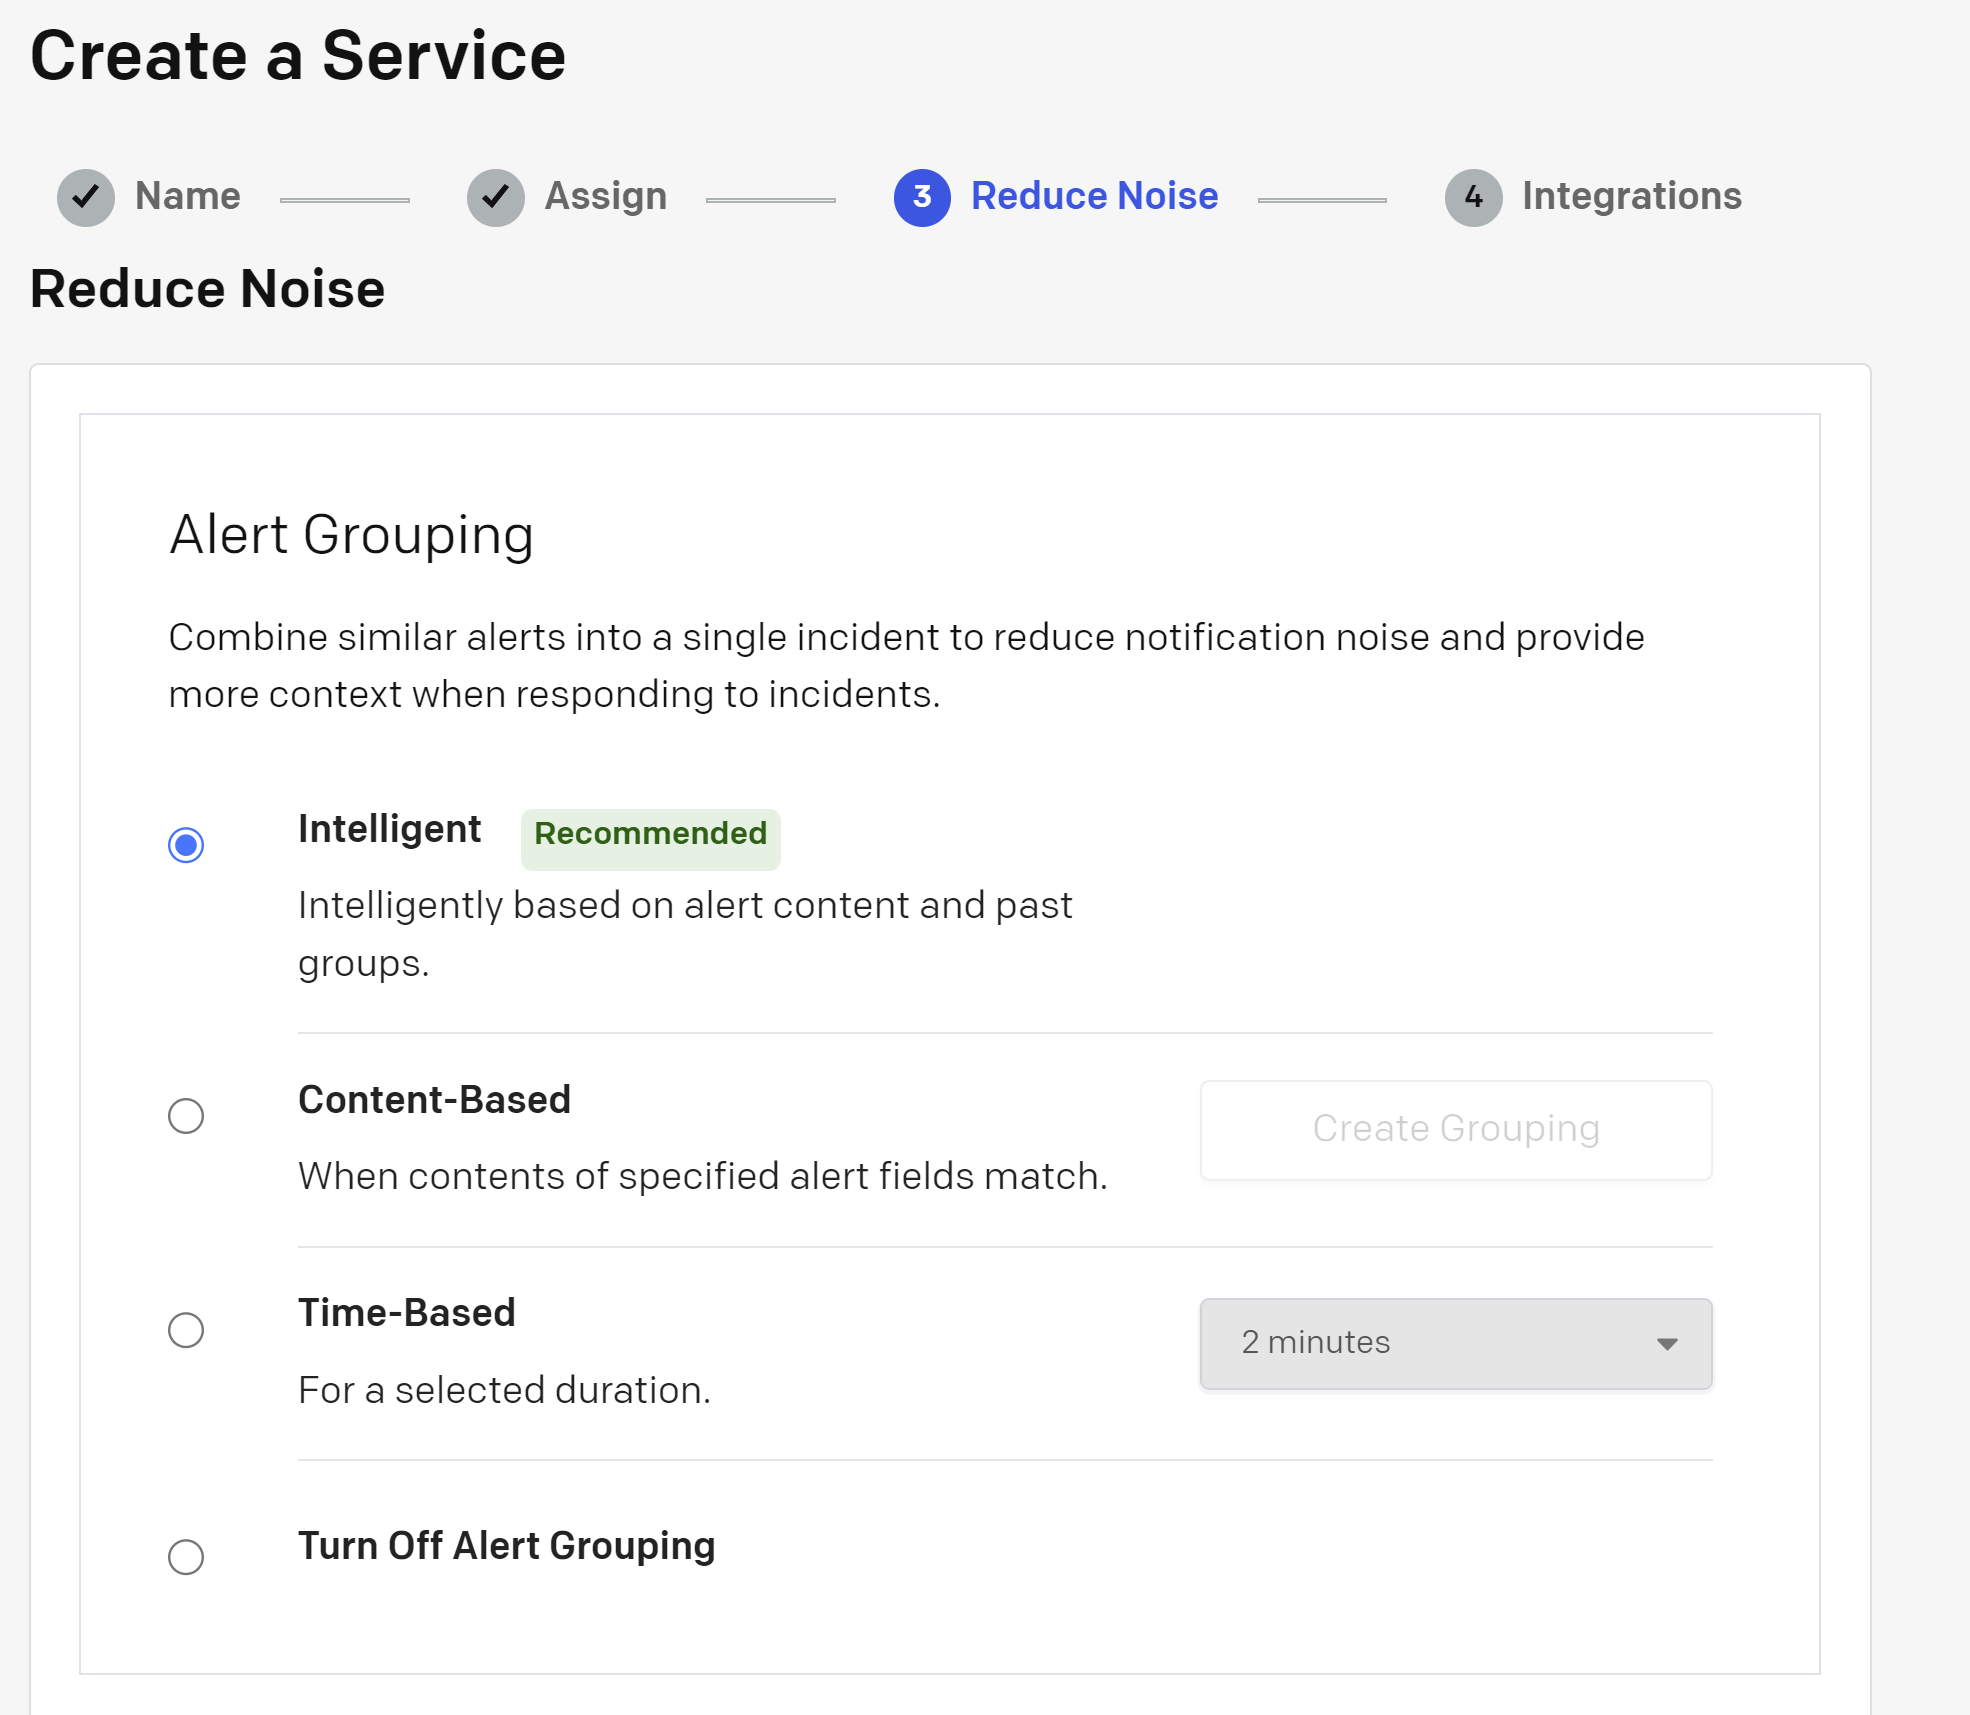Open the 2 minutes duration dropdown
Screen dimensions: 1970x1715
point(1456,1343)
